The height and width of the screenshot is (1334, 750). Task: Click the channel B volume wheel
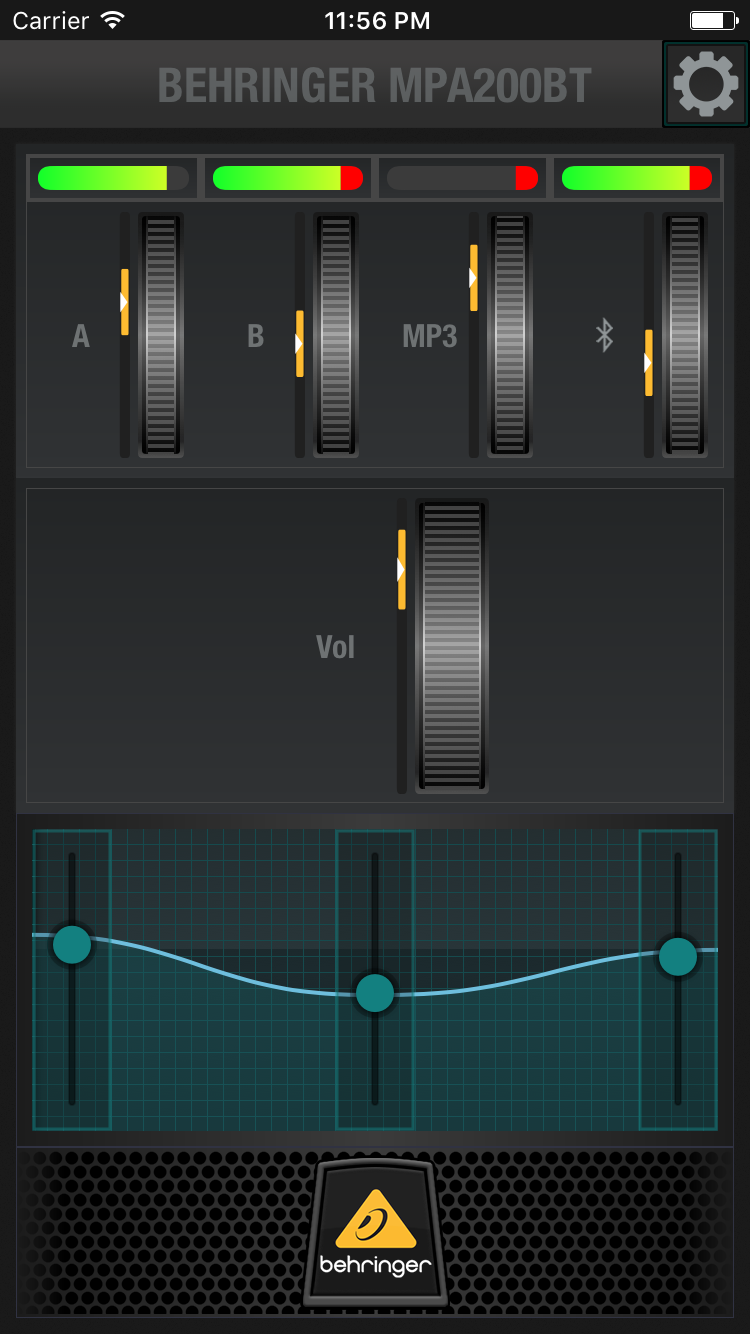click(336, 335)
